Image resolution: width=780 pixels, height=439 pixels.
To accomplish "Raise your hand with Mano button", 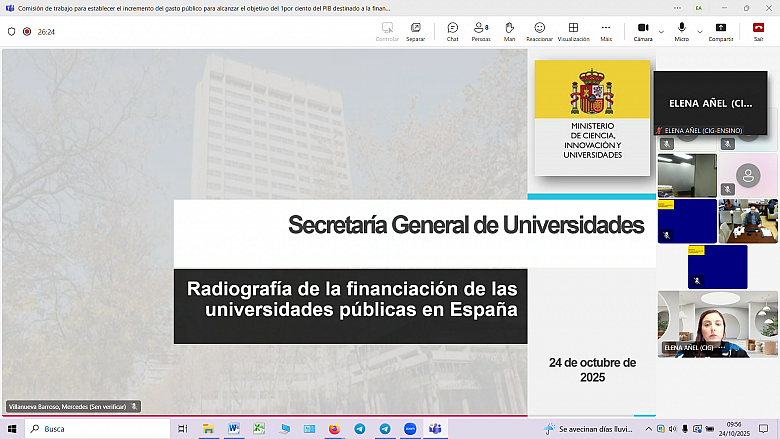I will click(x=509, y=30).
